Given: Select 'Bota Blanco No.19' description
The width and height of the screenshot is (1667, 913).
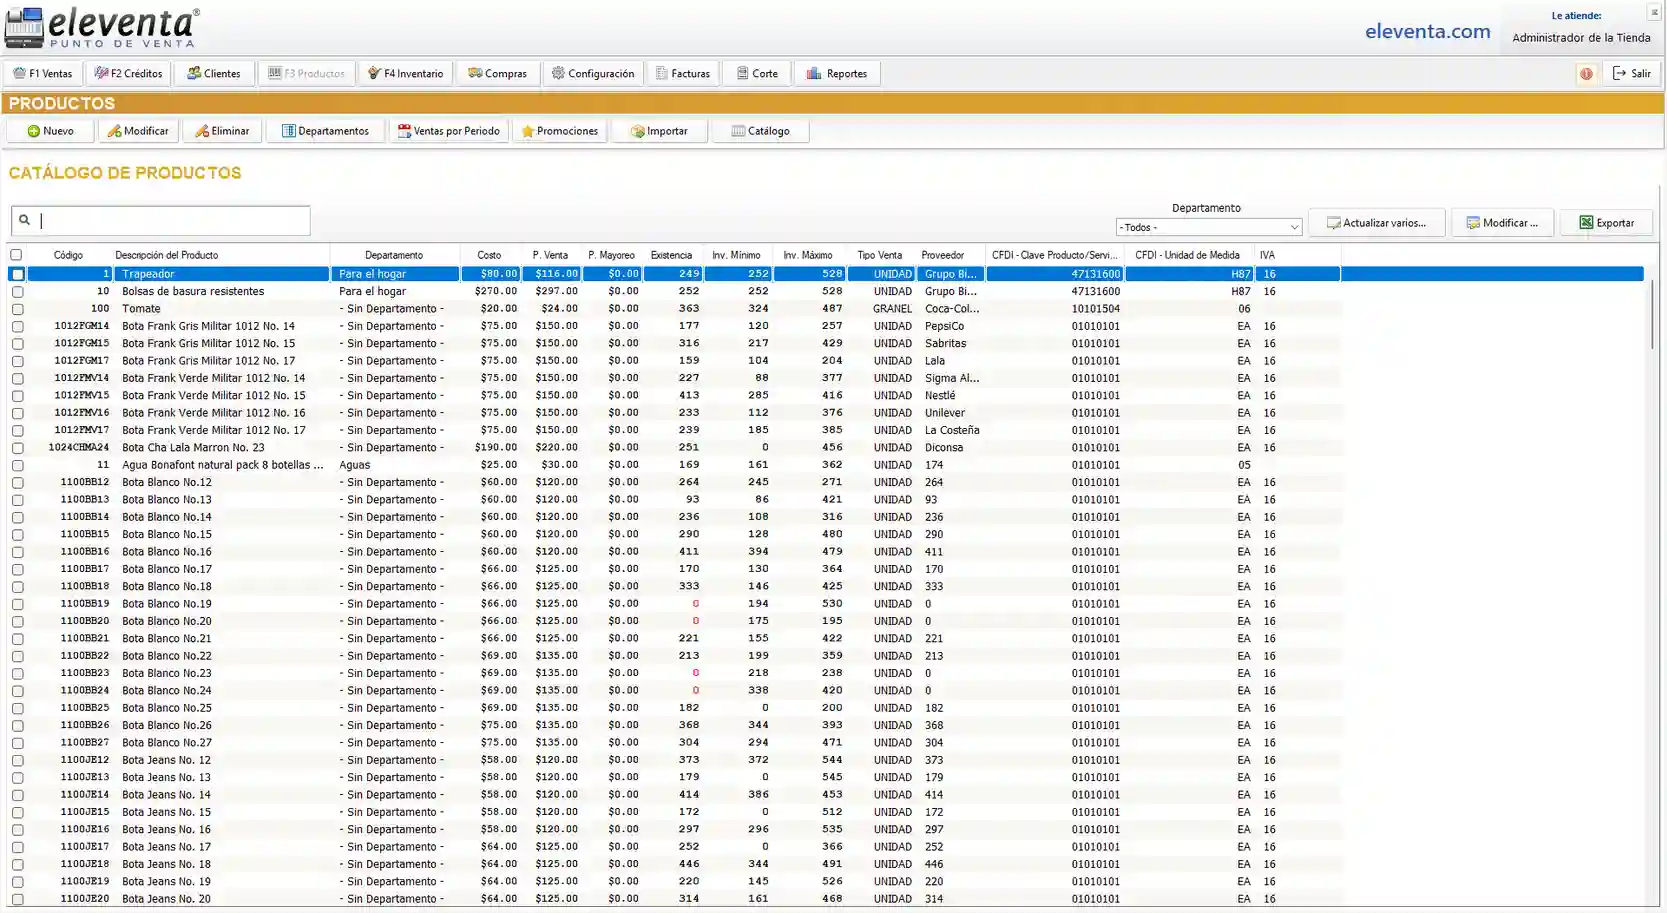Looking at the screenshot, I should point(167,604).
